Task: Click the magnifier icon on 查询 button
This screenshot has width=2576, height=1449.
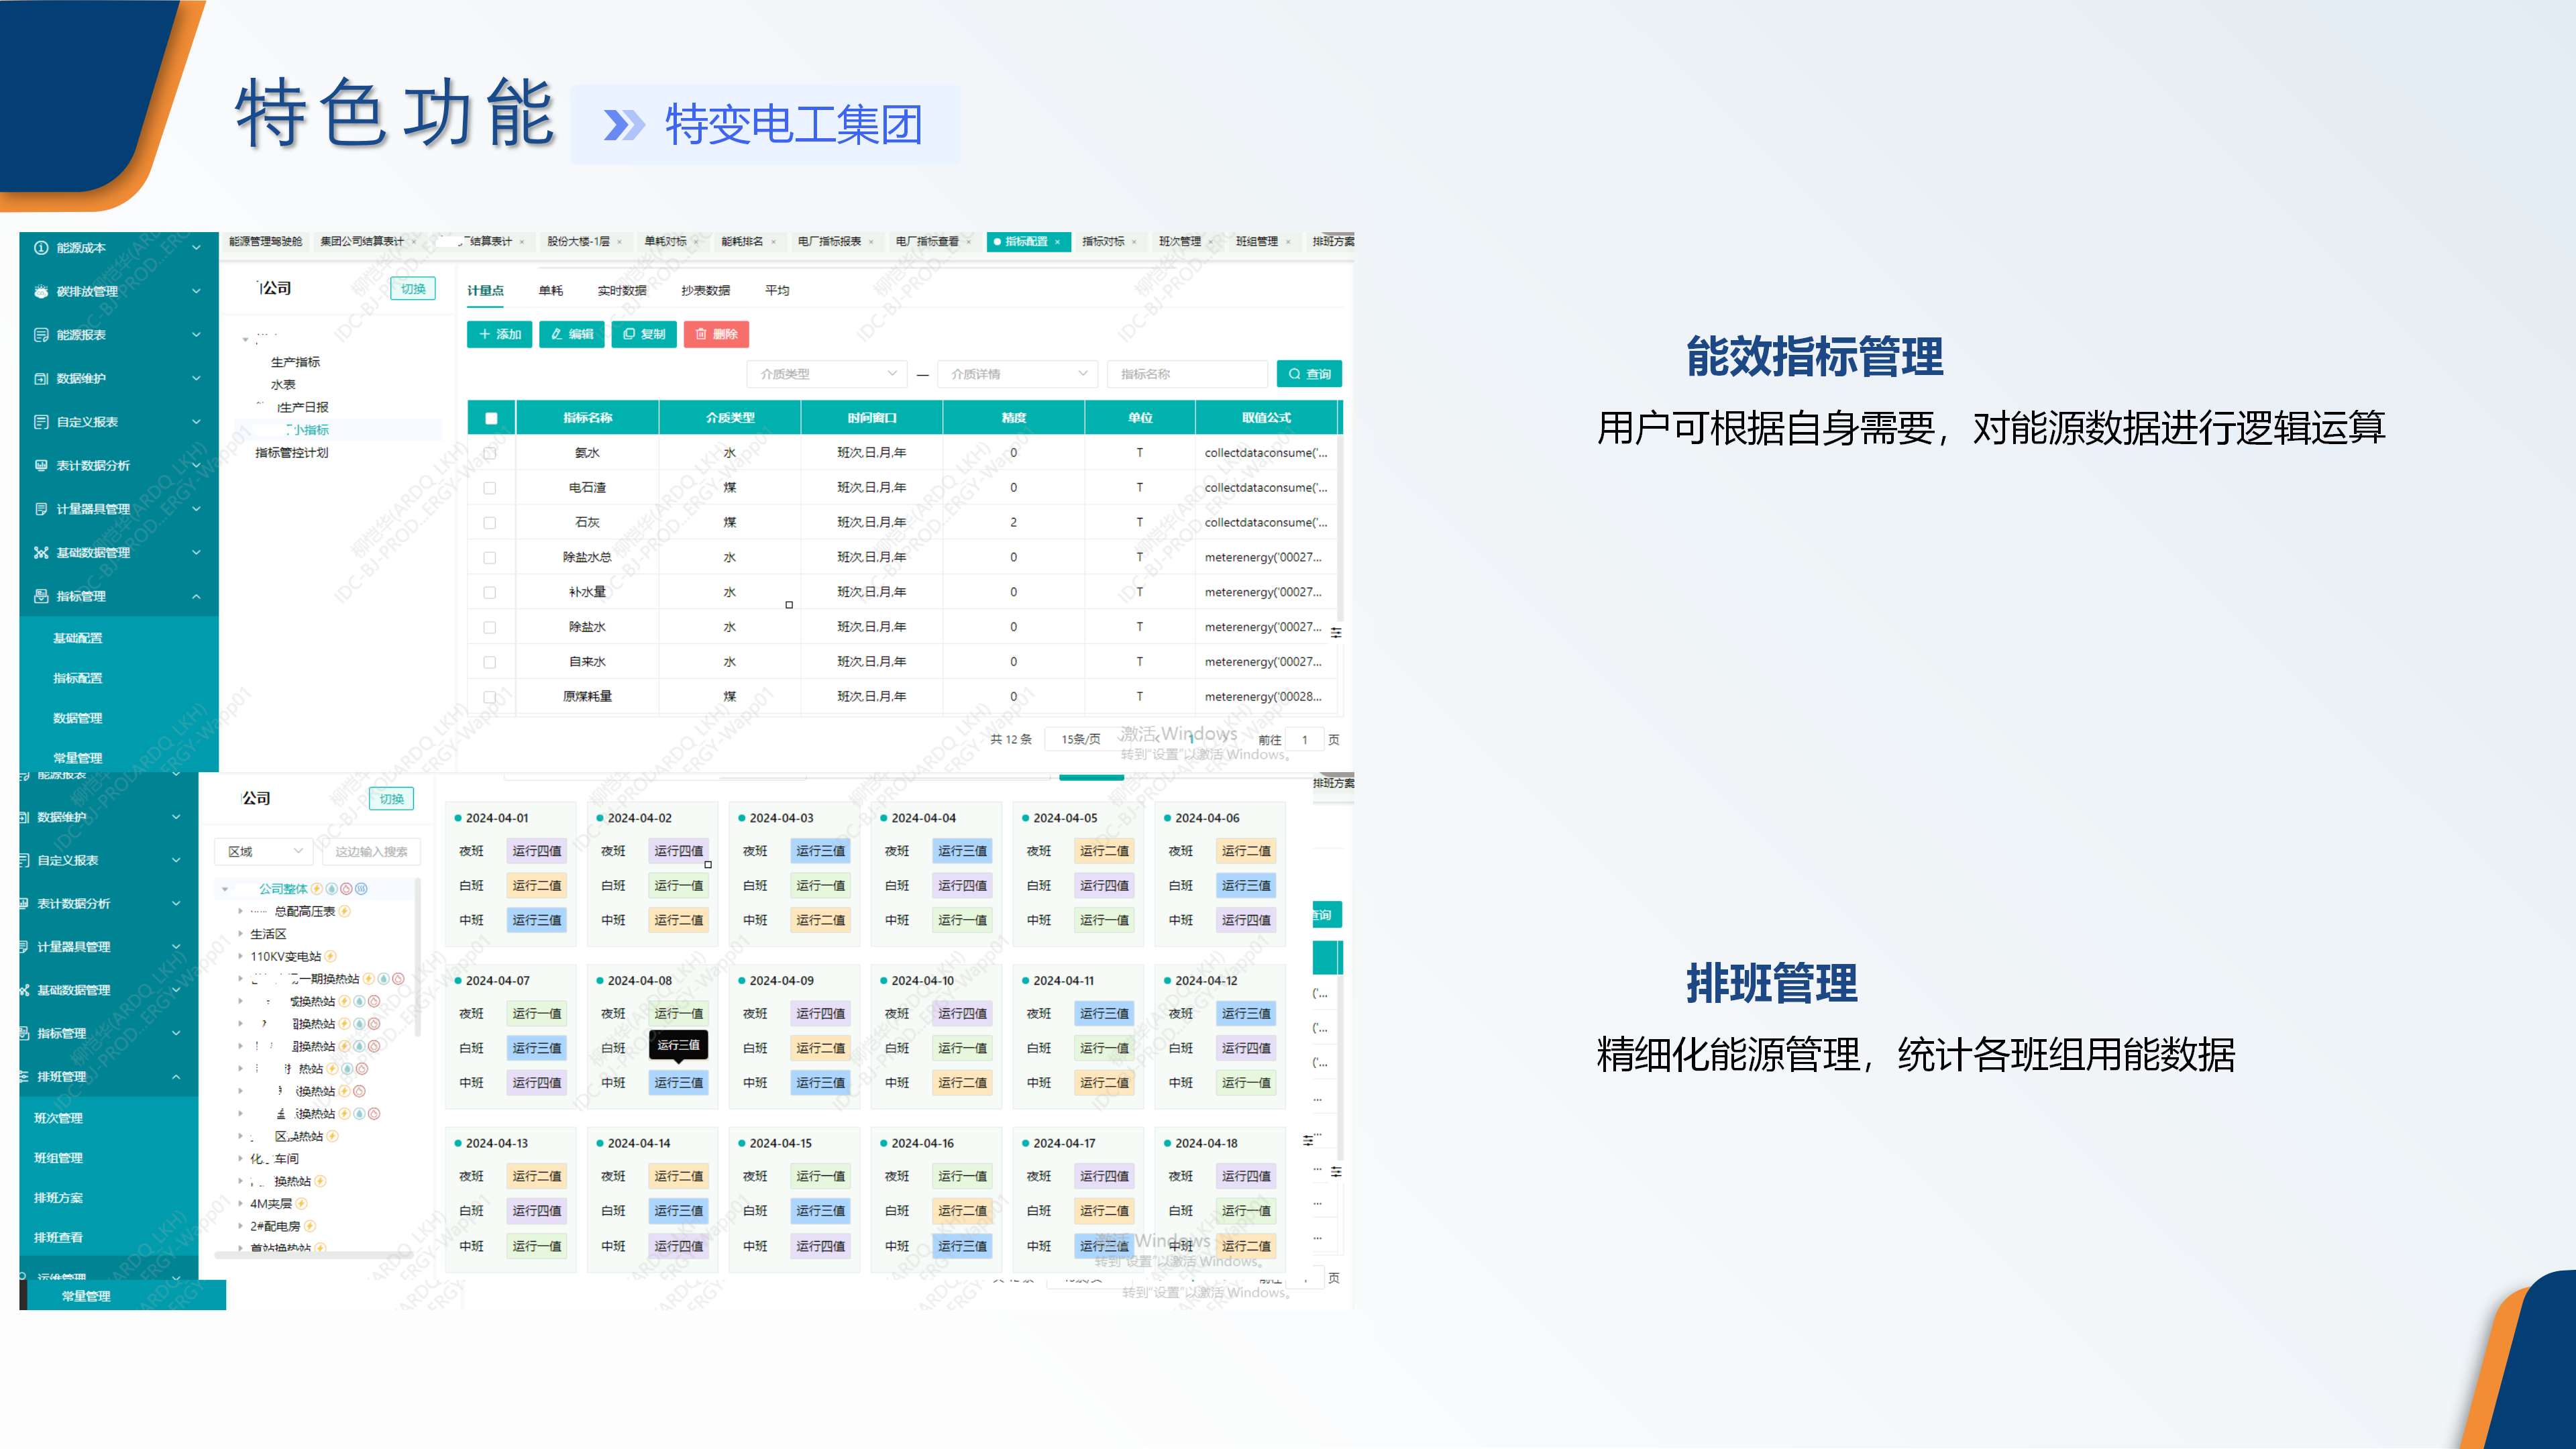Action: (x=1294, y=374)
